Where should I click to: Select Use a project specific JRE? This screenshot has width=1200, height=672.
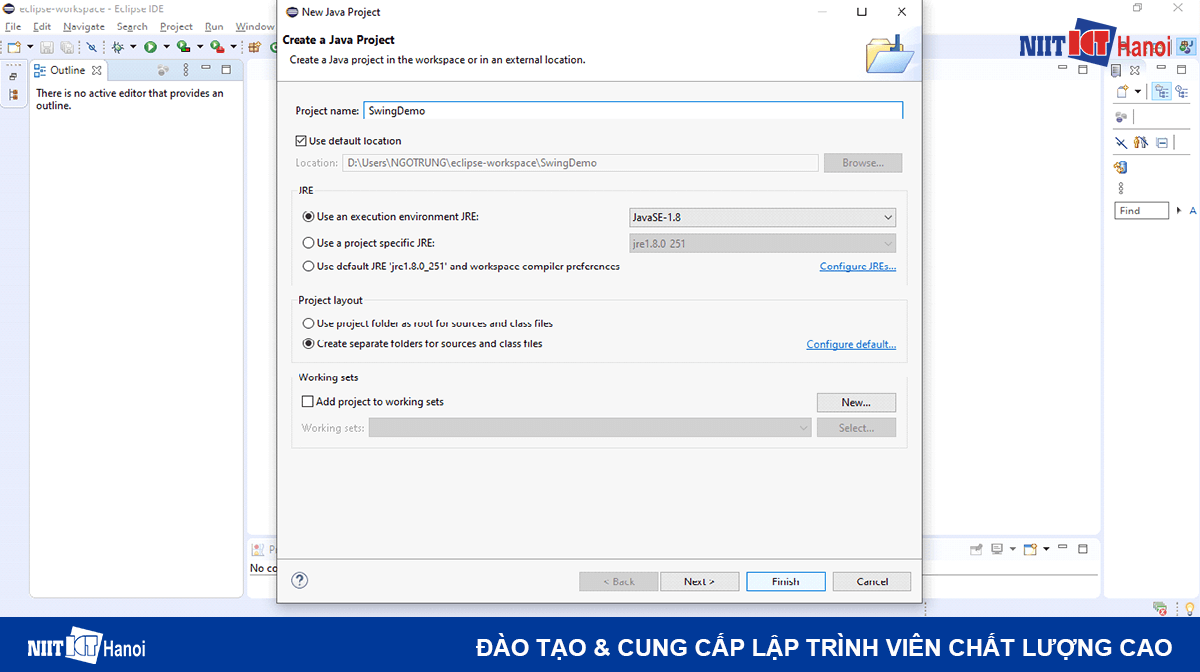pyautogui.click(x=309, y=241)
